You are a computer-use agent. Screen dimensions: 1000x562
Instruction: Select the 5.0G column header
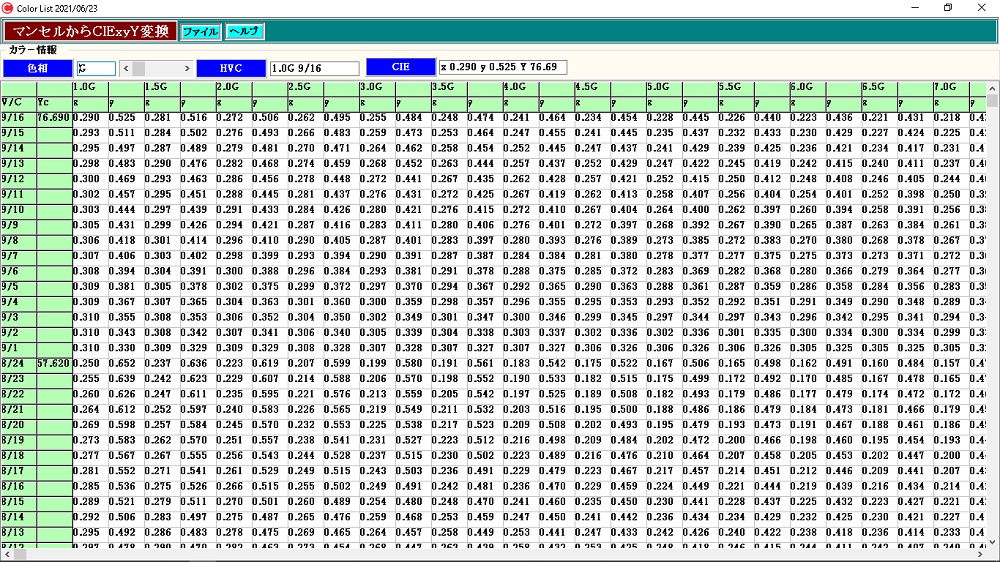tap(662, 87)
